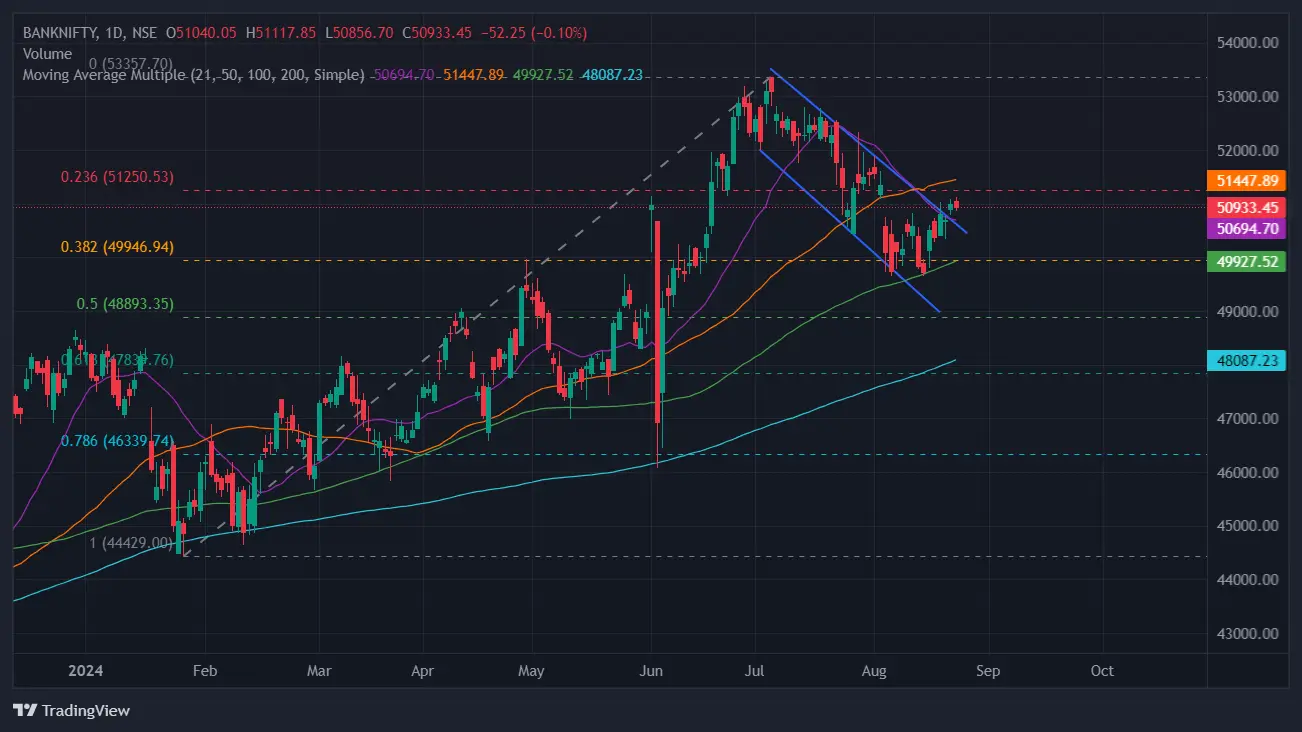Click the 43000.00 price scale label

click(1249, 633)
